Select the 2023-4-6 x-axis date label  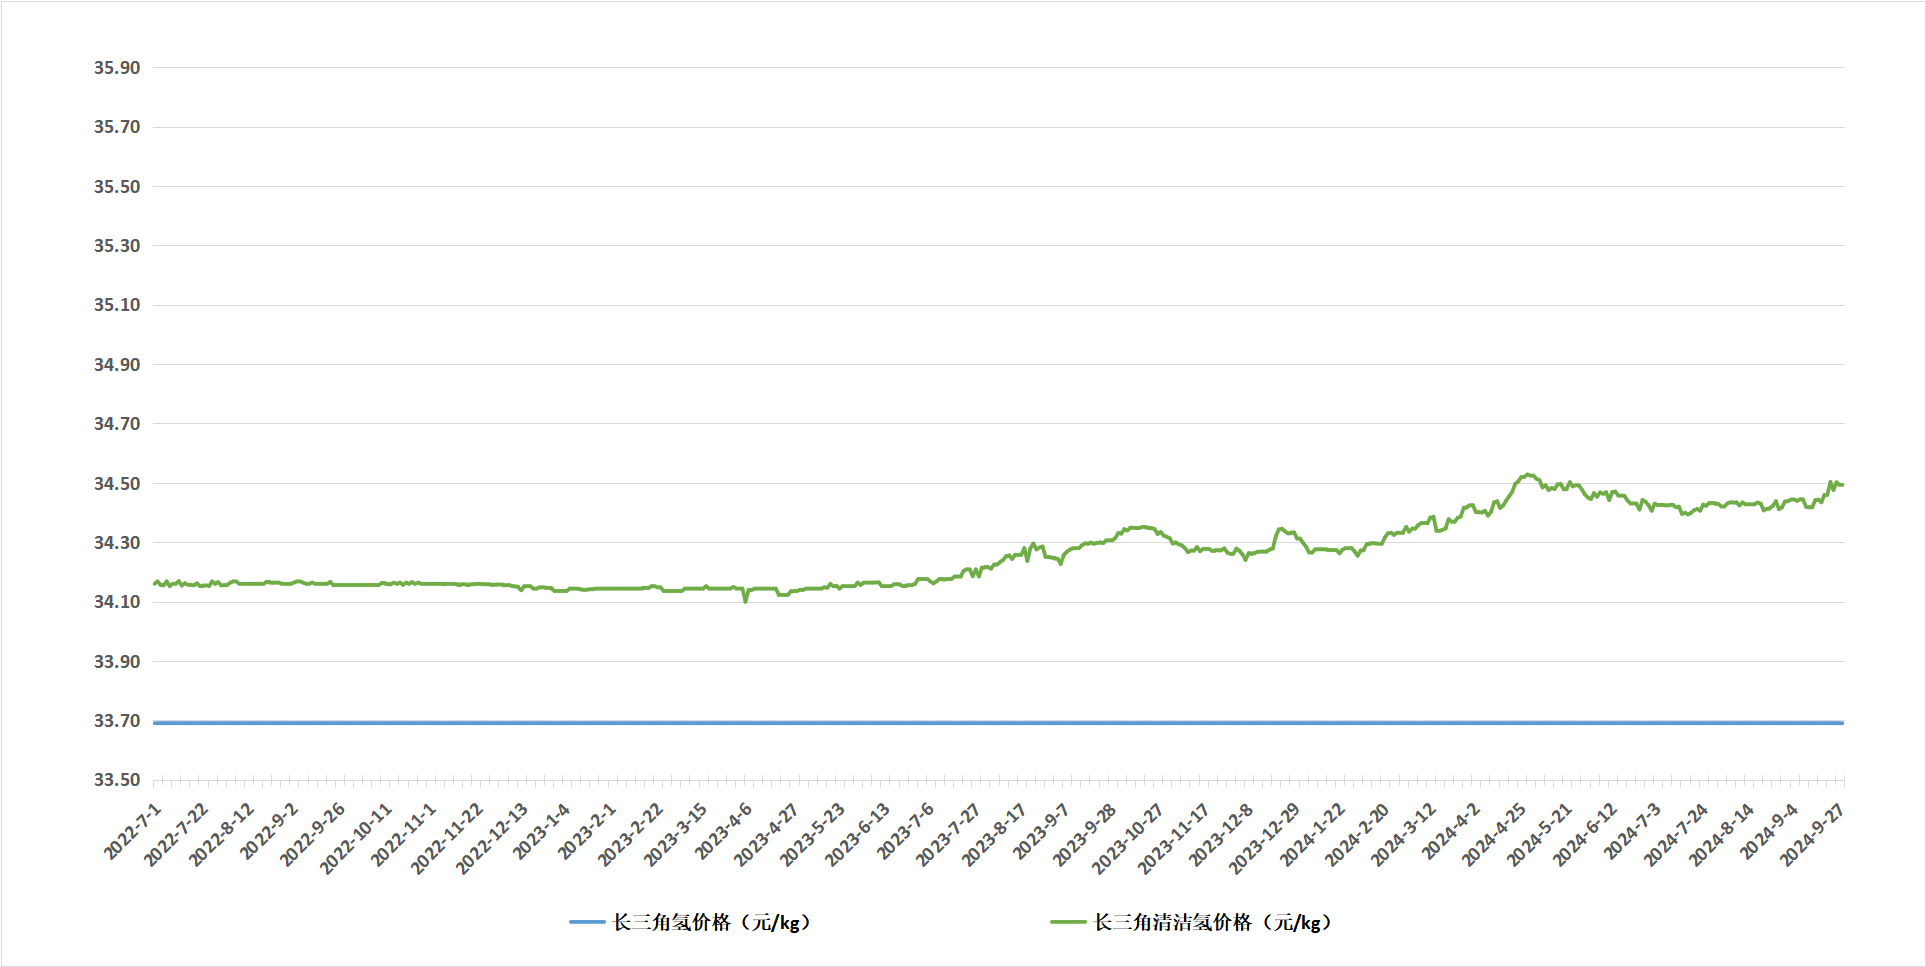(723, 832)
